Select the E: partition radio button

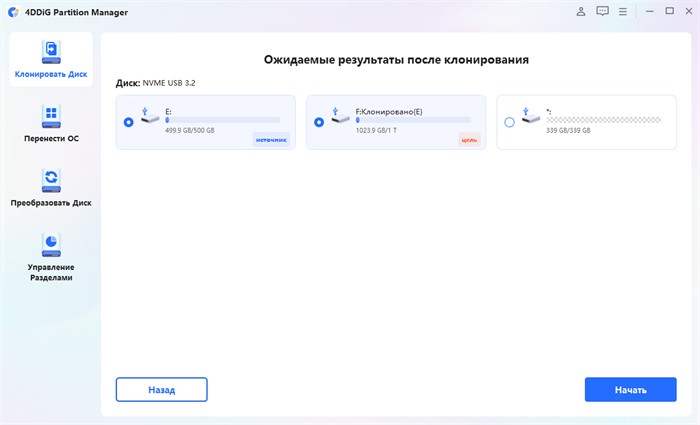(x=128, y=122)
